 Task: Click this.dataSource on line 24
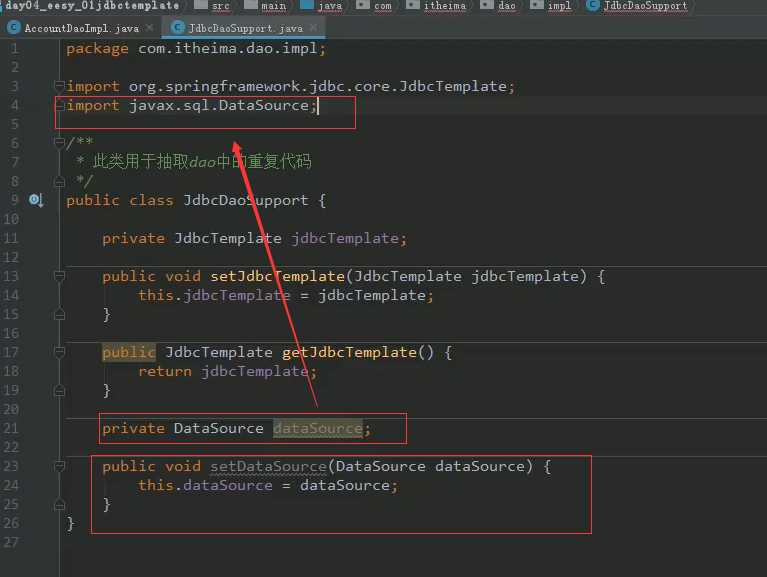[205, 485]
